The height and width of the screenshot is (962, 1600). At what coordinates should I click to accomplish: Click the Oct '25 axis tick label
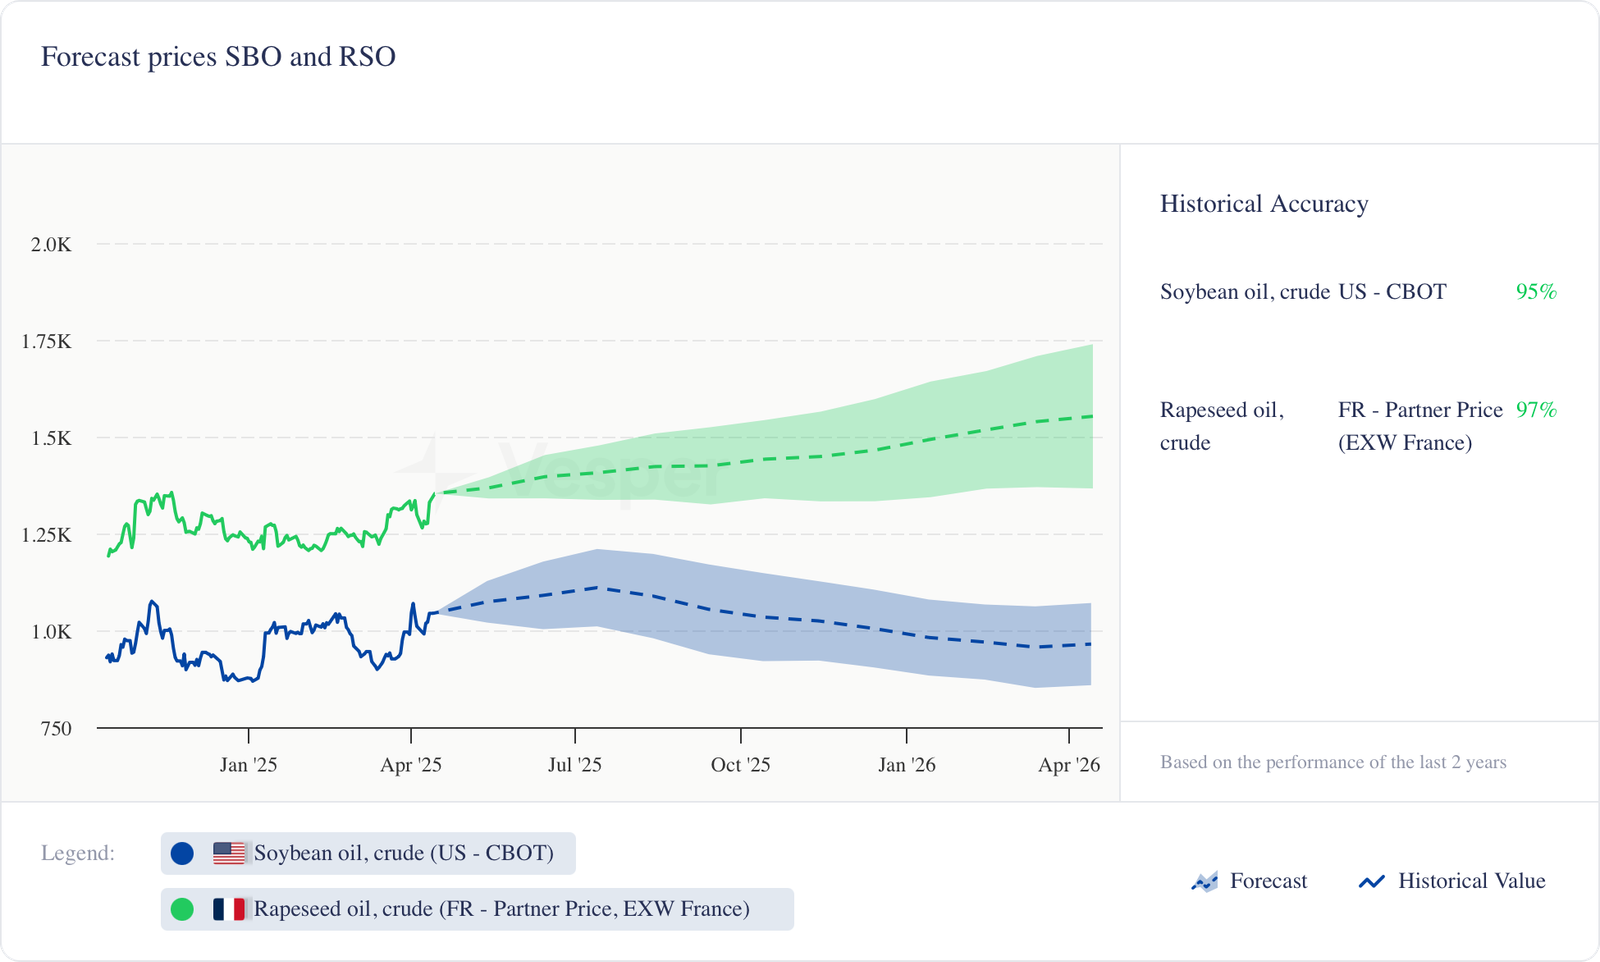coord(740,765)
